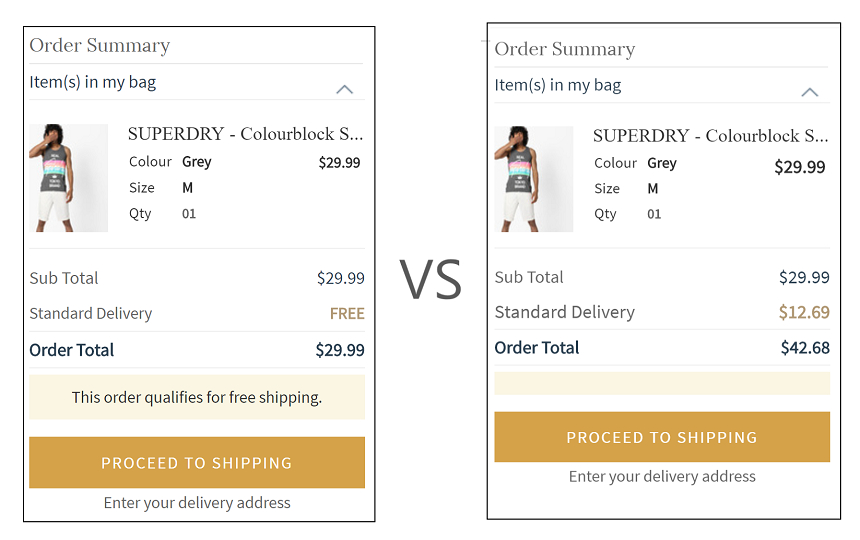860x540 pixels.
Task: Collapse bag items chevron in $42.68 order summary
Action: (810, 92)
